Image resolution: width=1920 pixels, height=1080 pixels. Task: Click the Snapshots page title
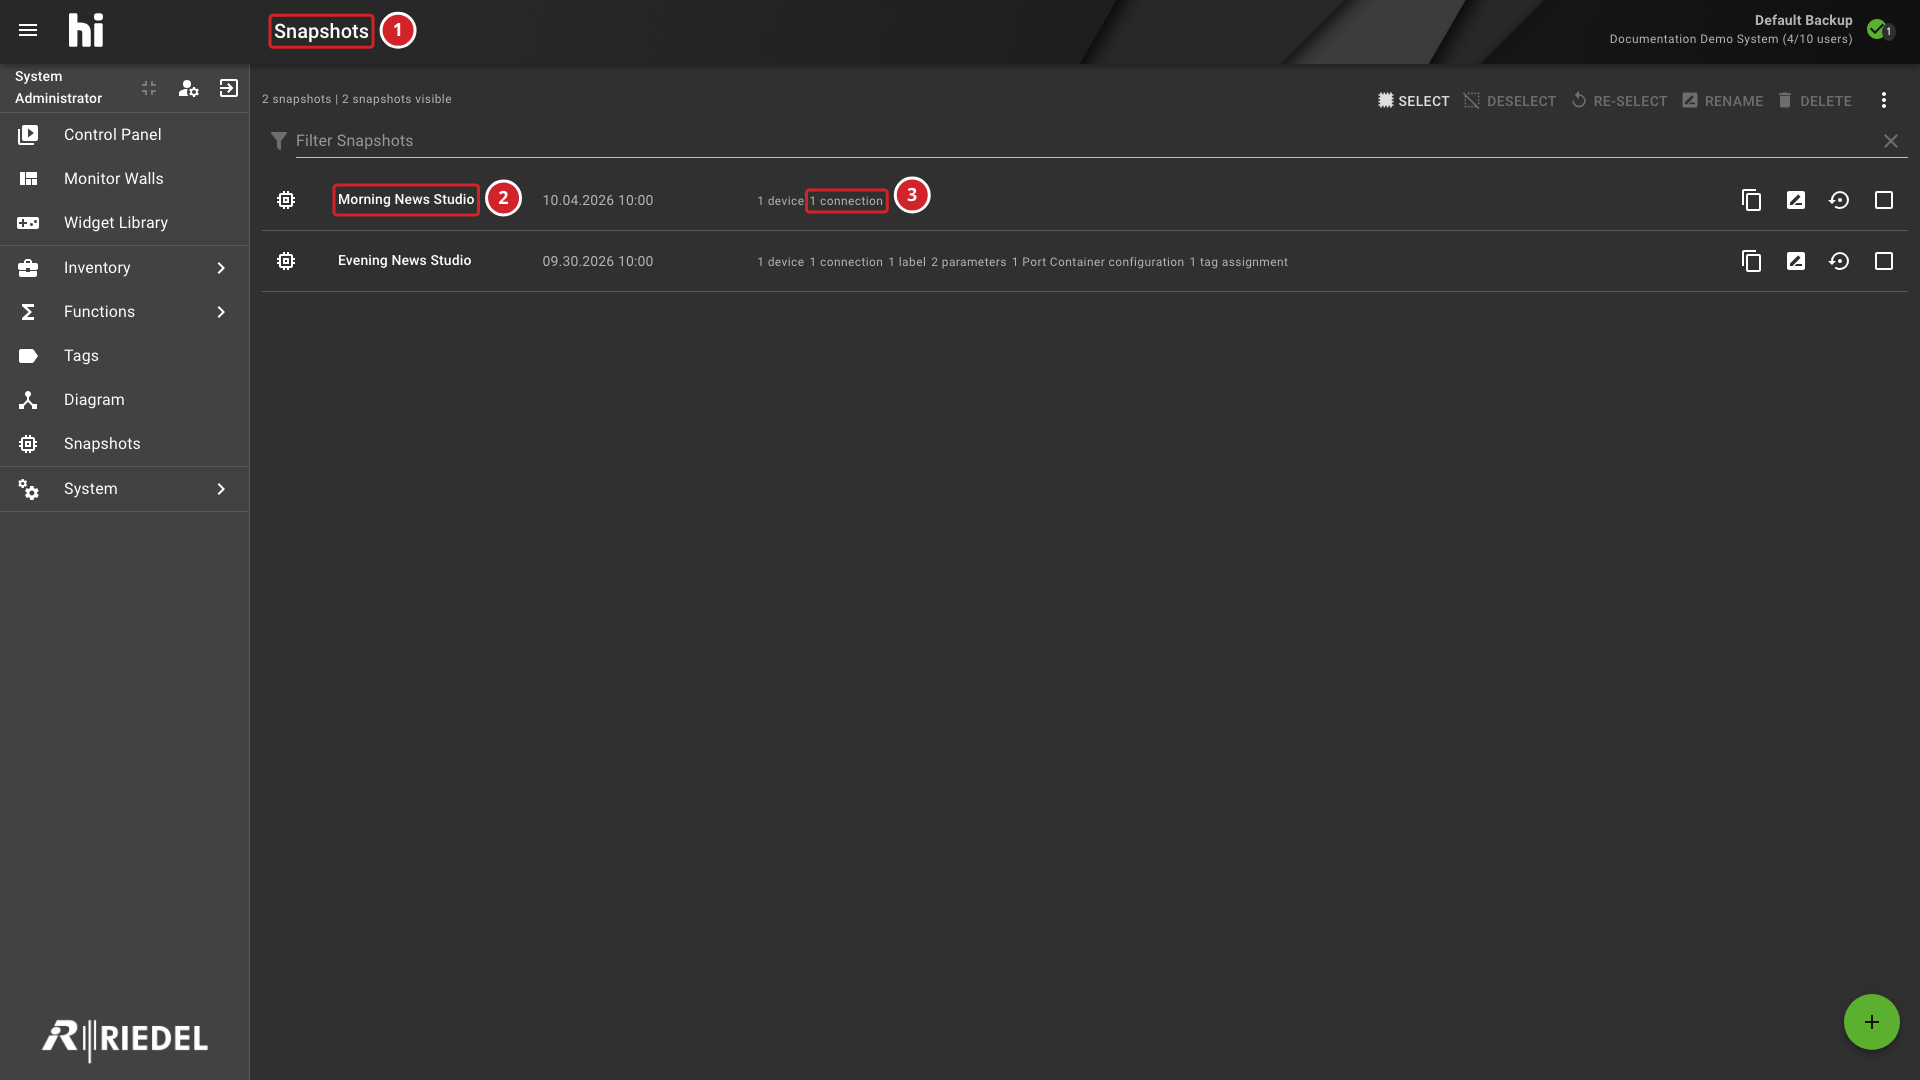[x=321, y=31]
